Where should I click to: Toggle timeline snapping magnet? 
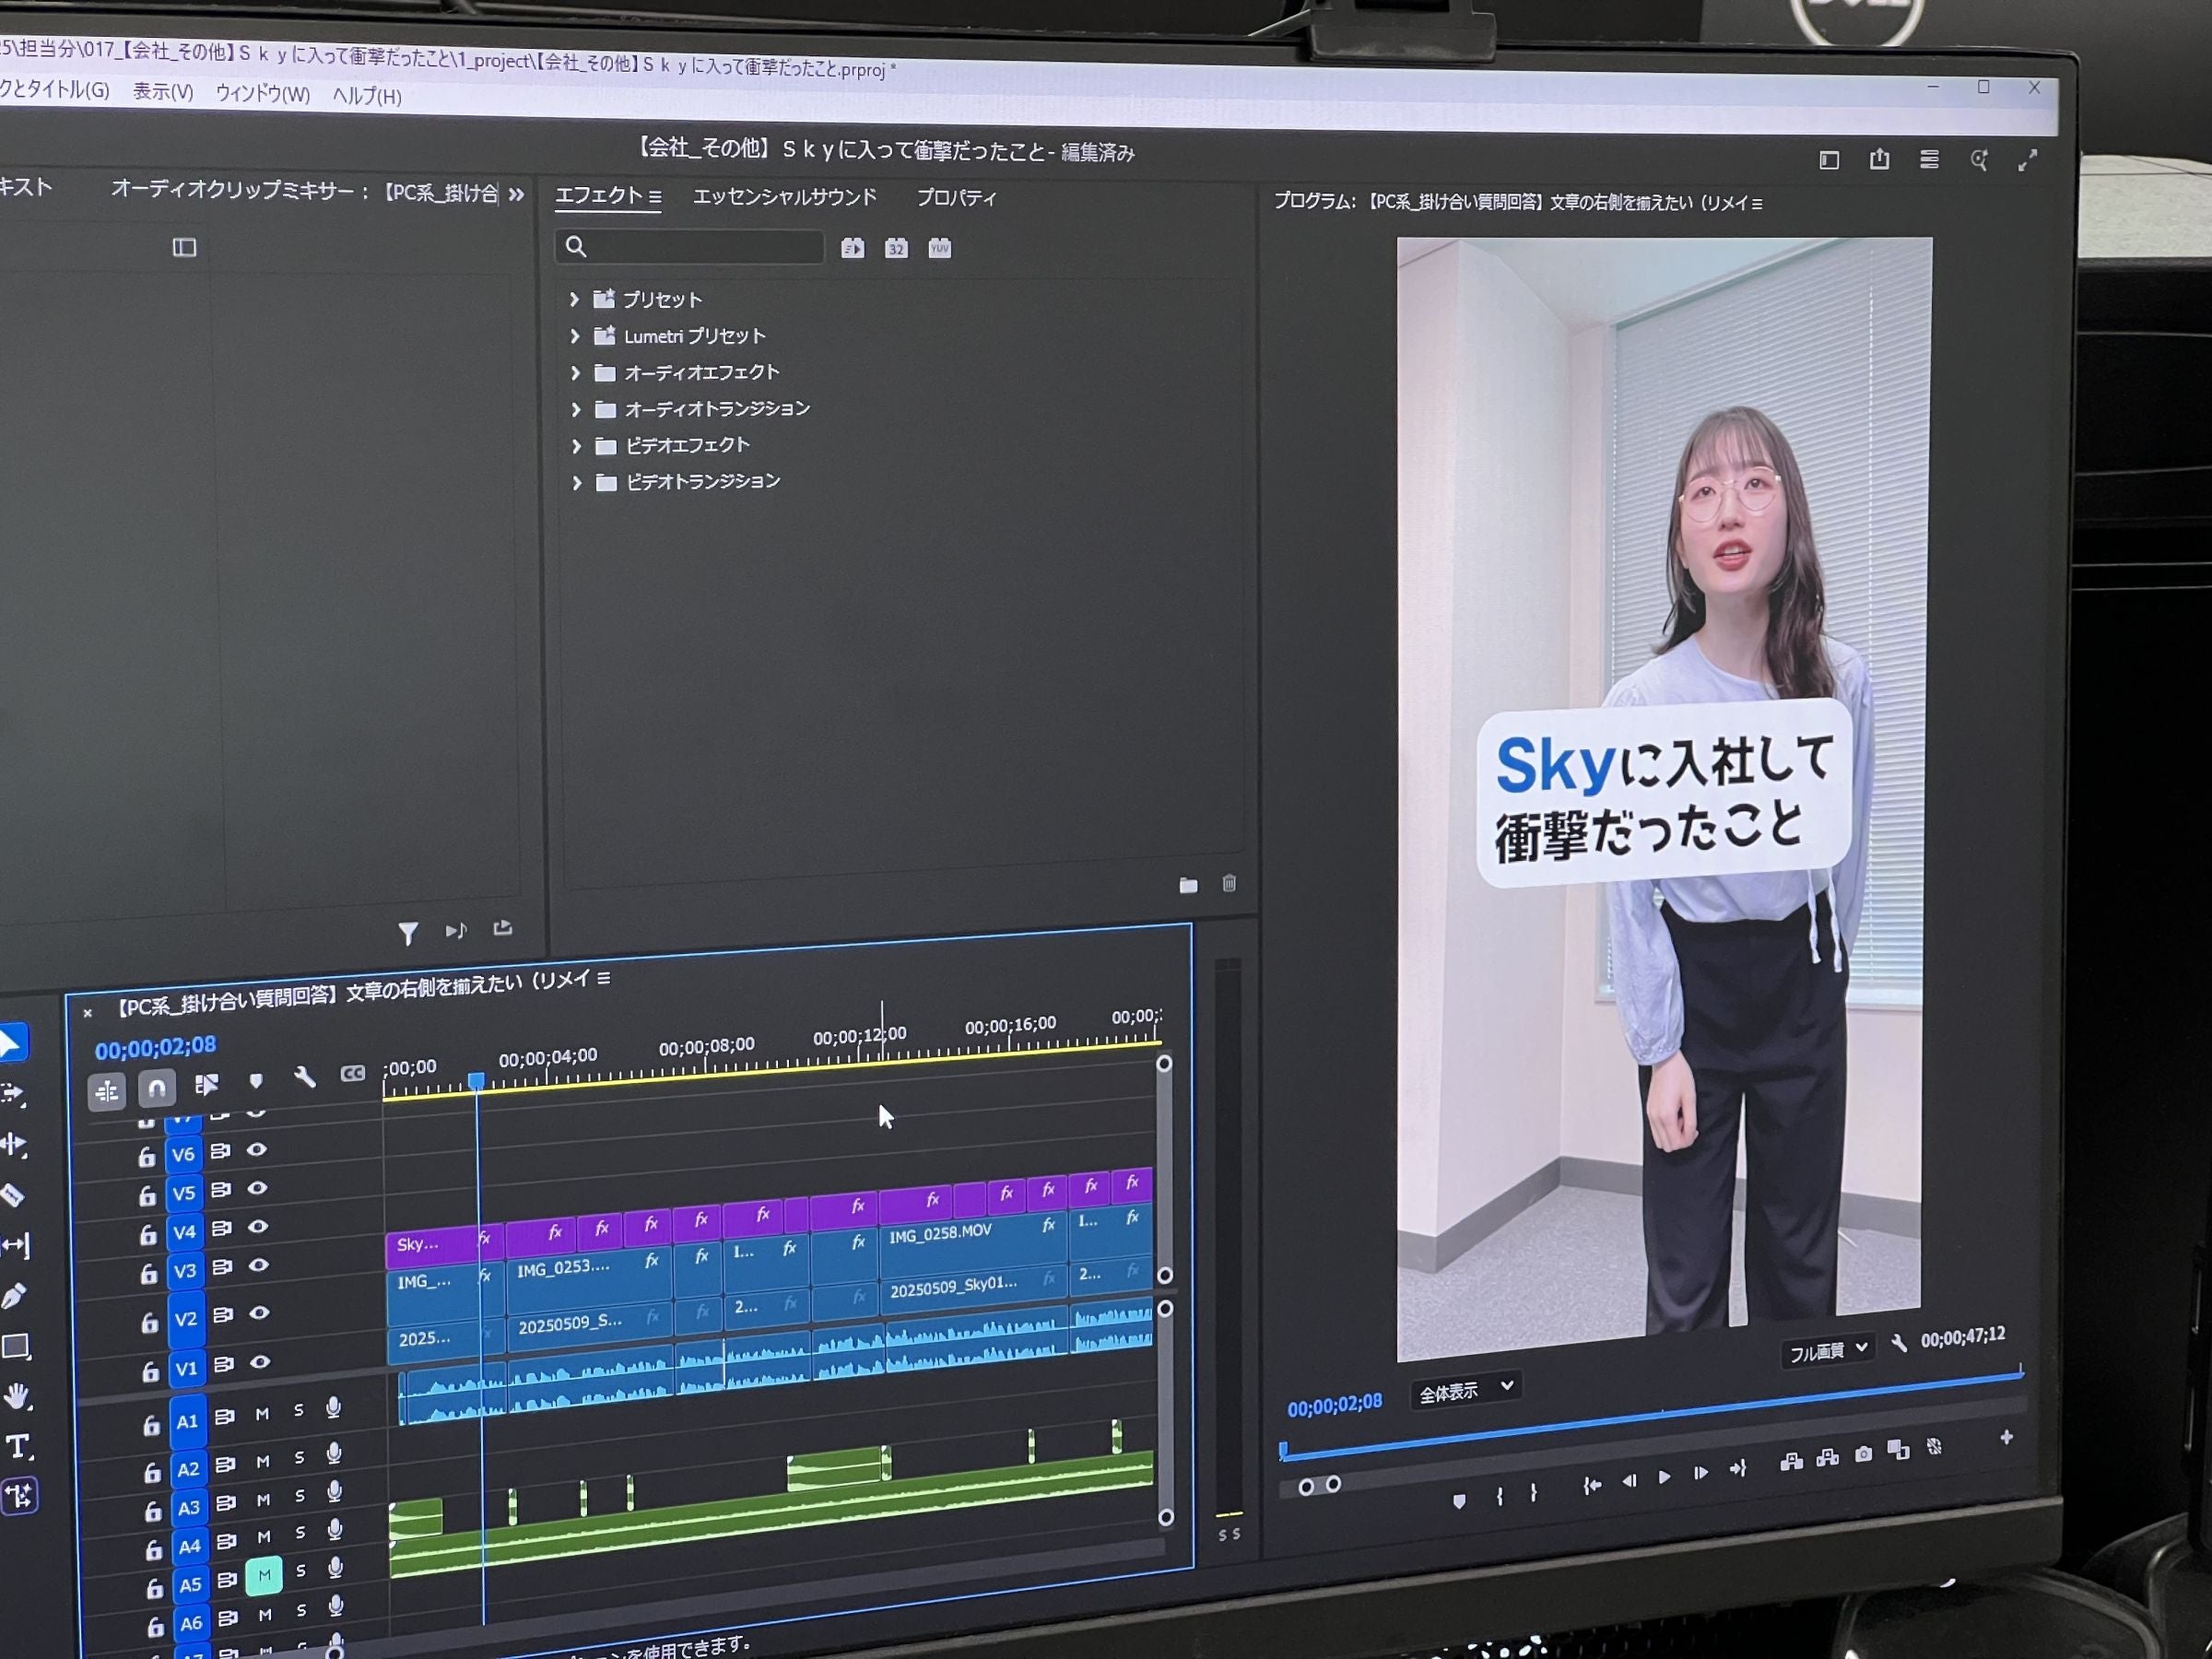(x=157, y=1087)
